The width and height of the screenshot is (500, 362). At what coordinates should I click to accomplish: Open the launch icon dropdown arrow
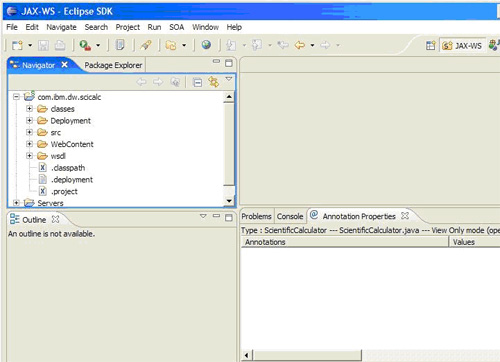tap(98, 45)
